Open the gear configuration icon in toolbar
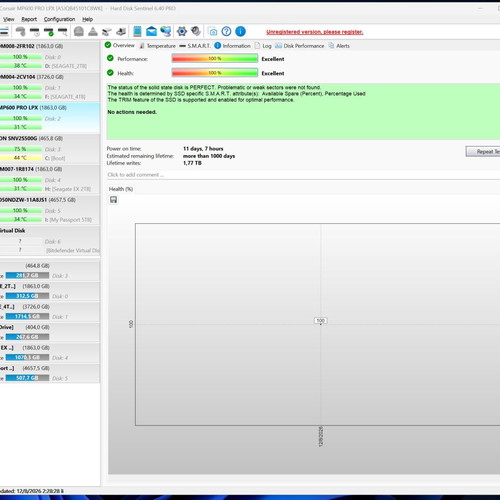500x500 pixels. point(182,32)
